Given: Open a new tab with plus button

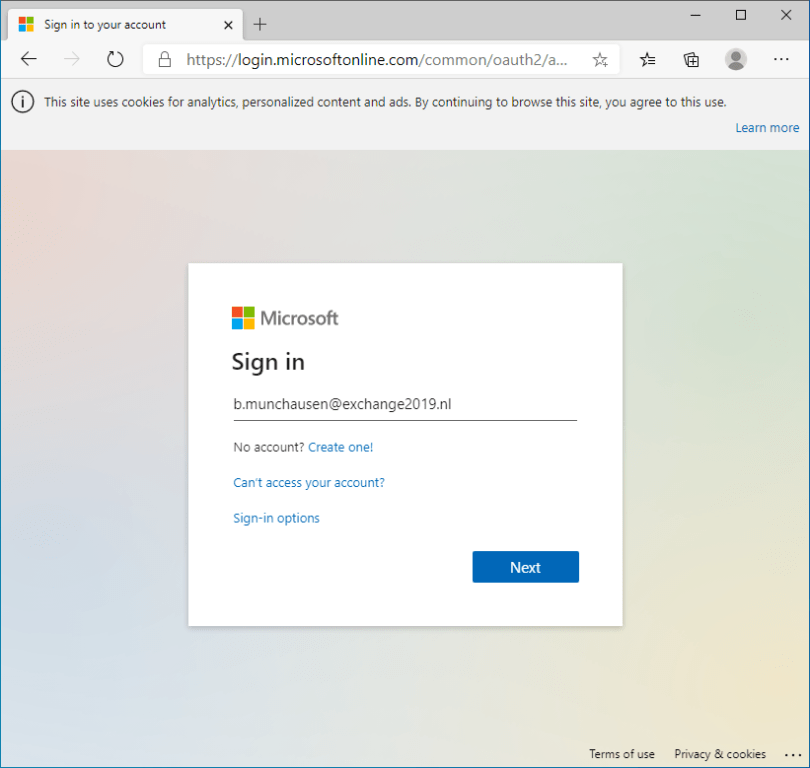Looking at the screenshot, I should (x=260, y=24).
